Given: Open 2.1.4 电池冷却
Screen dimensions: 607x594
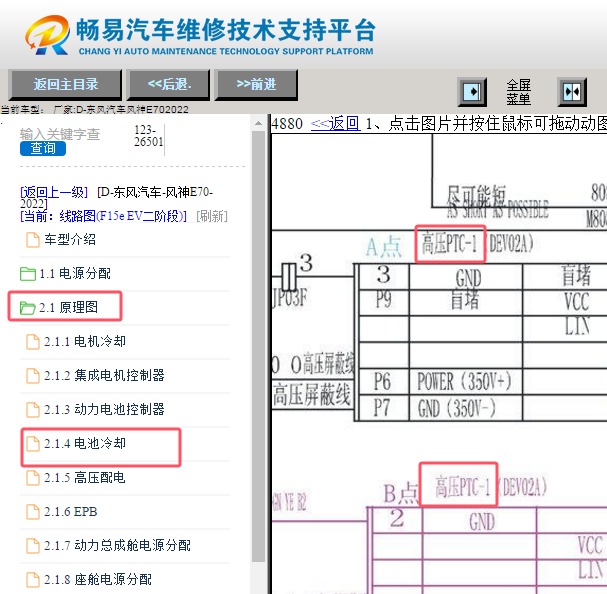Looking at the screenshot, I should coord(85,443).
